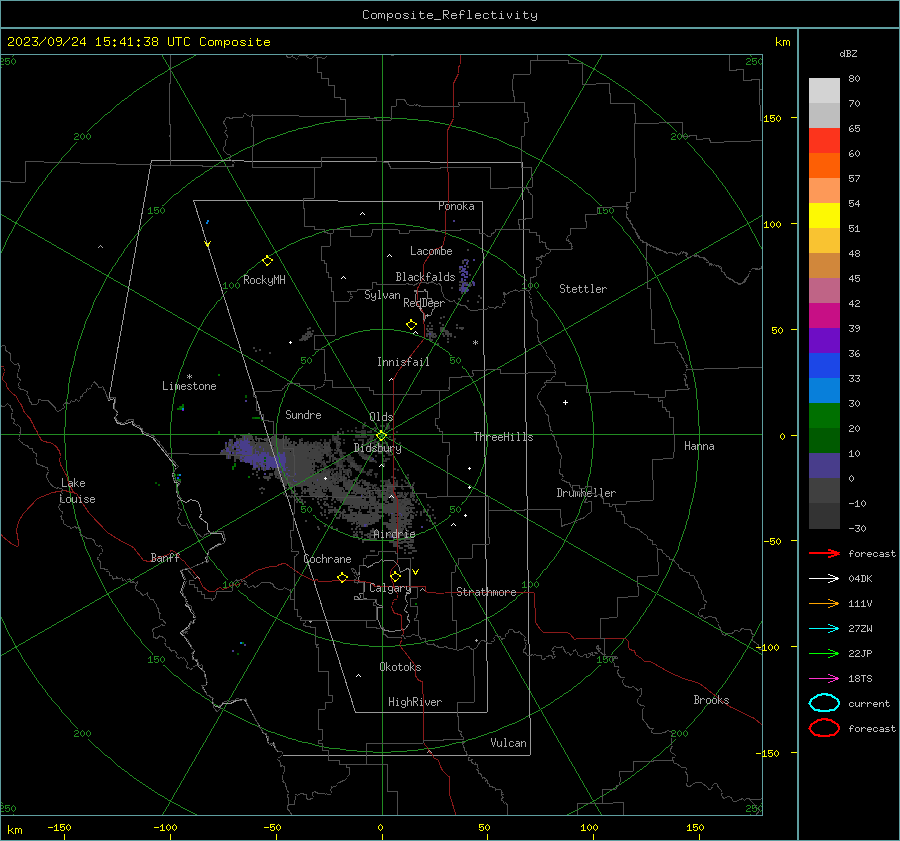This screenshot has width=900, height=841.
Task: Click the Okotoks town label
Action: [x=400, y=667]
